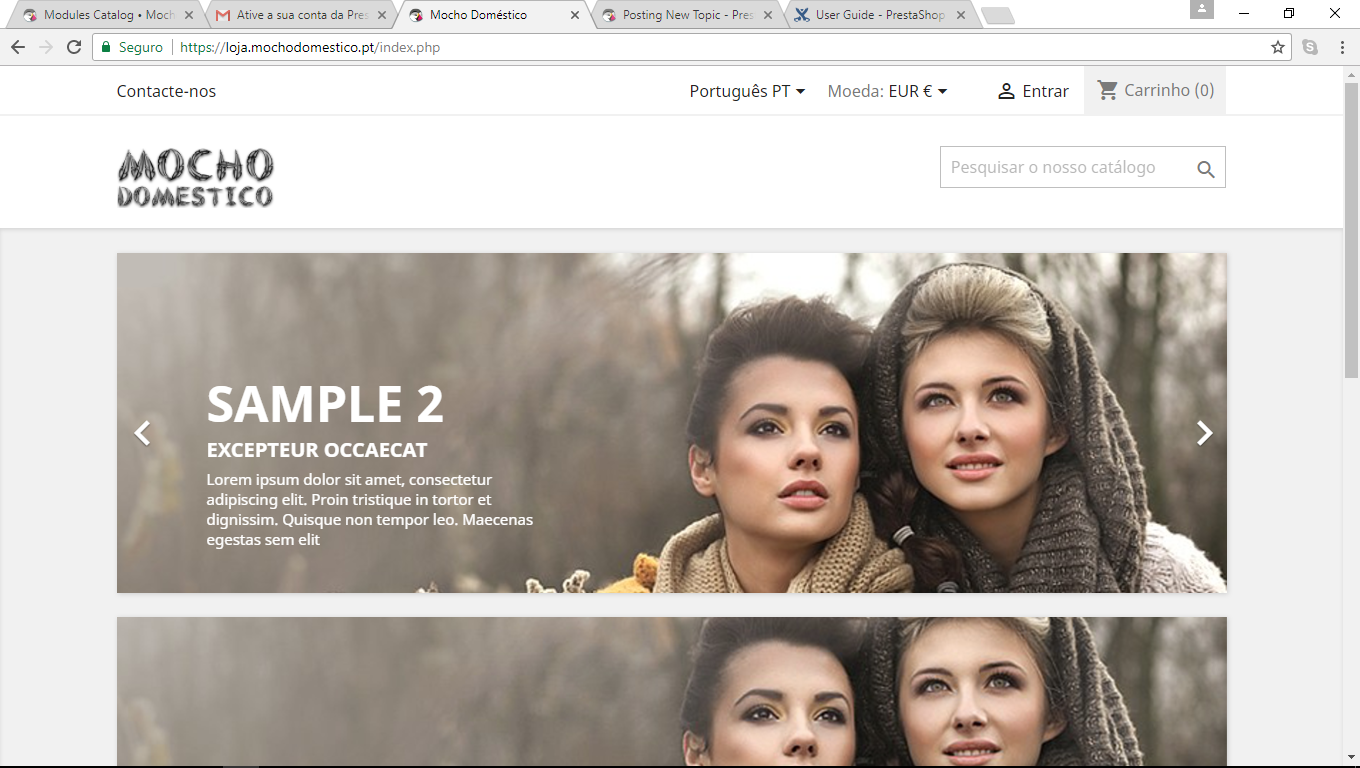Bookmark this page with the star icon

[x=1277, y=47]
